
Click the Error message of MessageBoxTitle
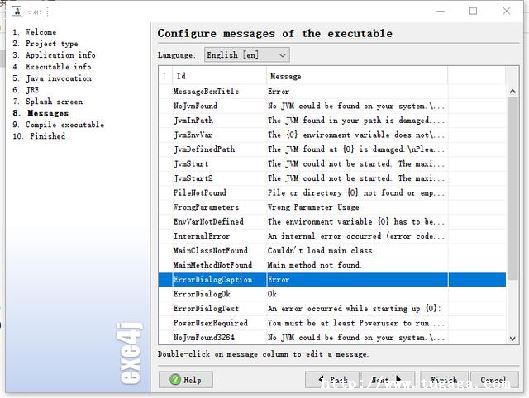coord(279,91)
